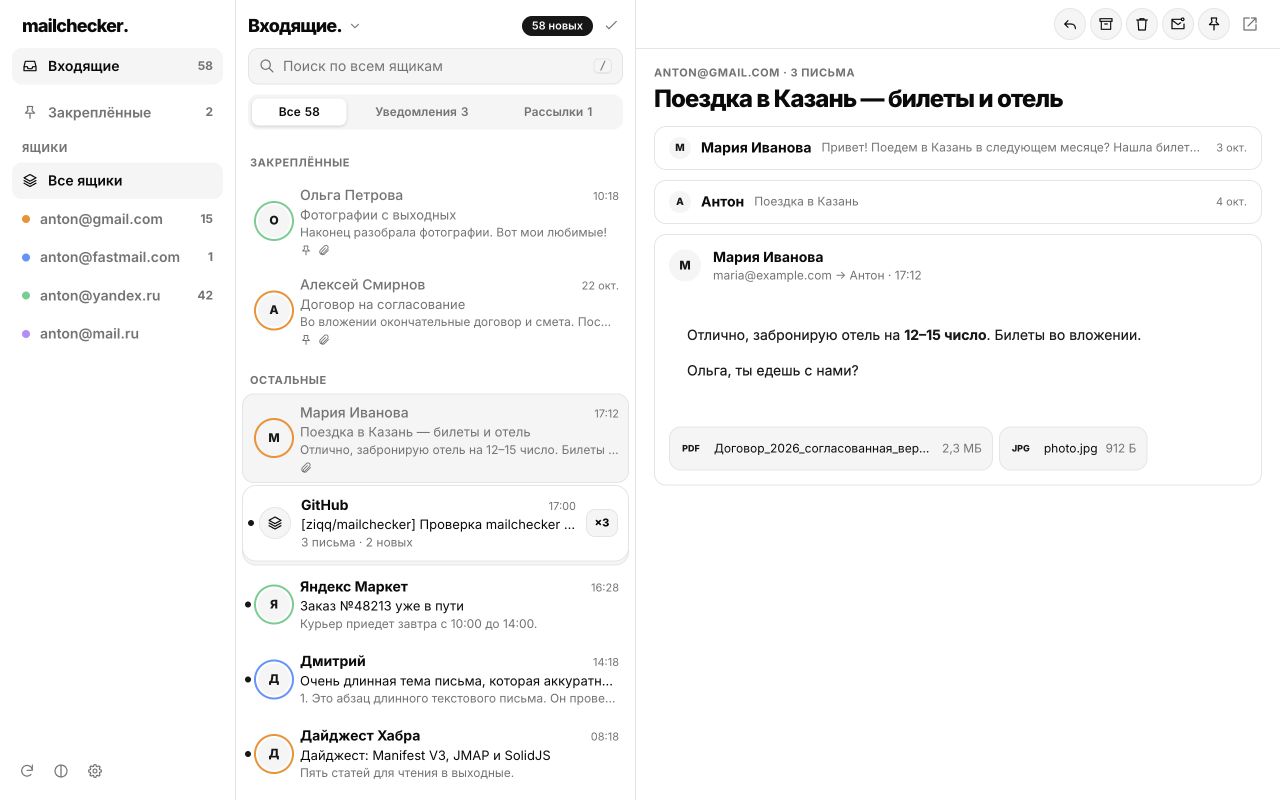Click Мария Иванова's avatar in open message
Viewport: 1280px width, 800px height.
click(x=685, y=265)
